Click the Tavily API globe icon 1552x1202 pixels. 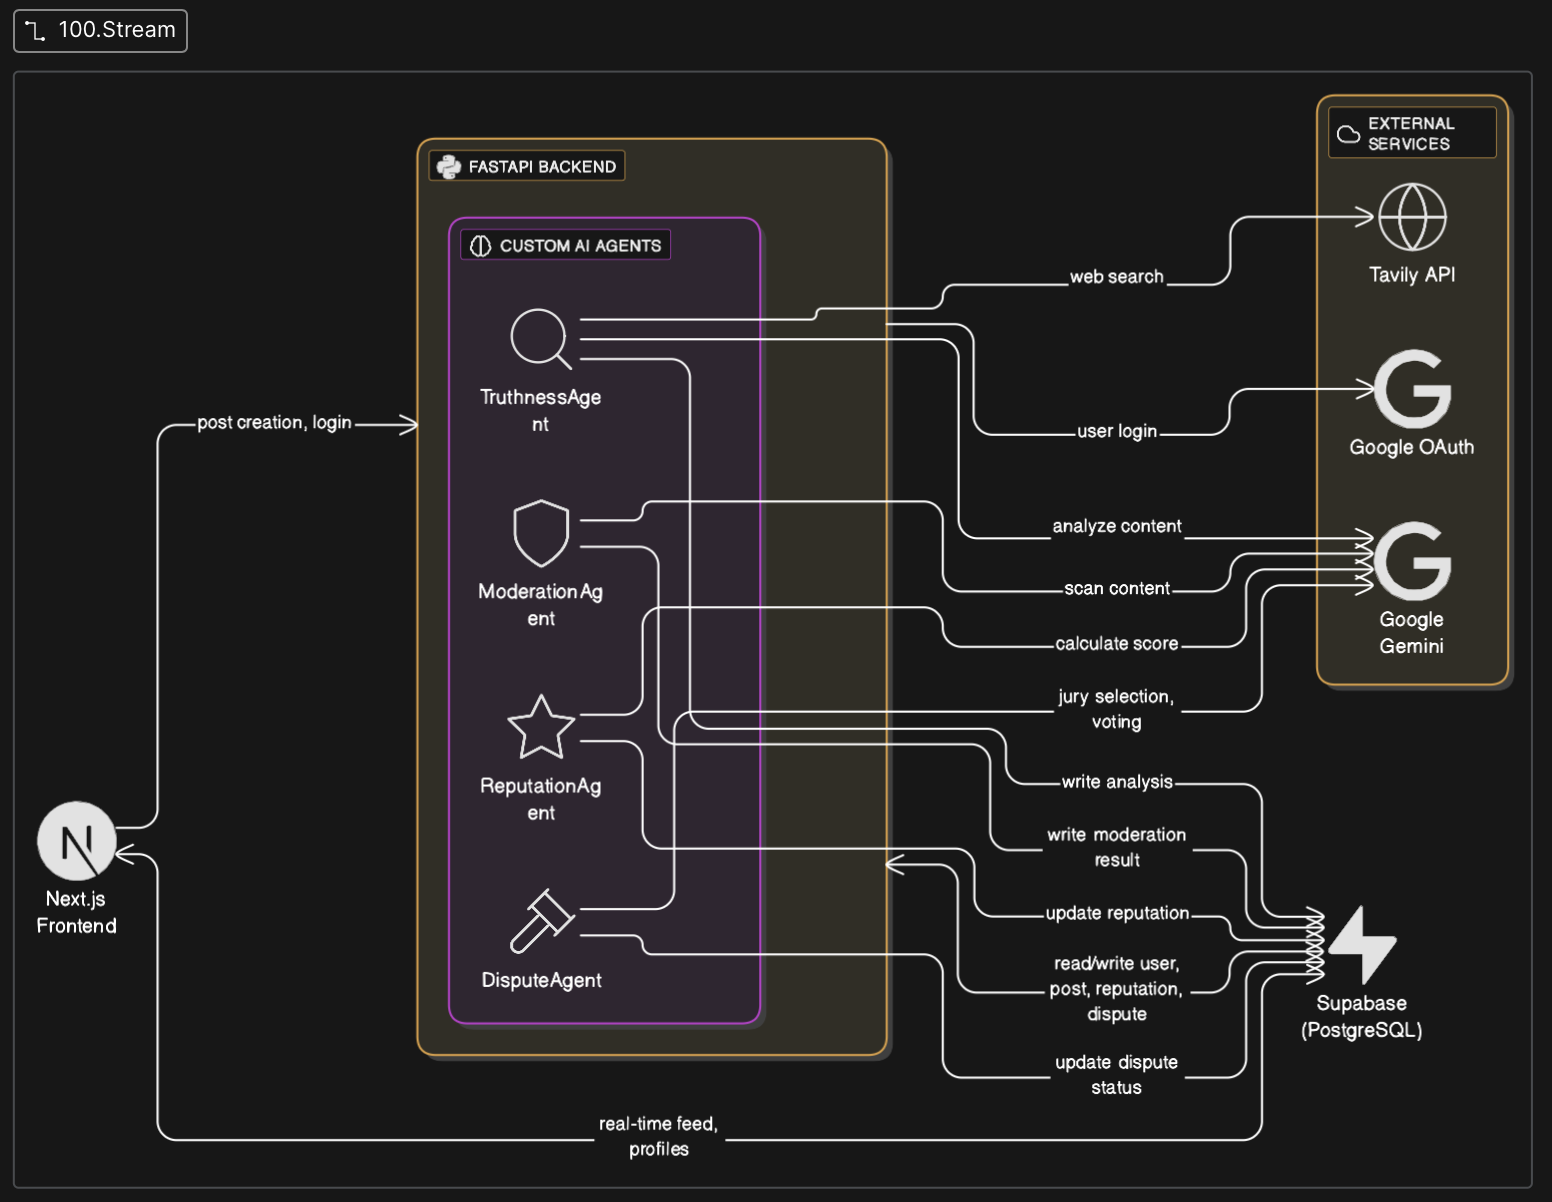tap(1412, 217)
